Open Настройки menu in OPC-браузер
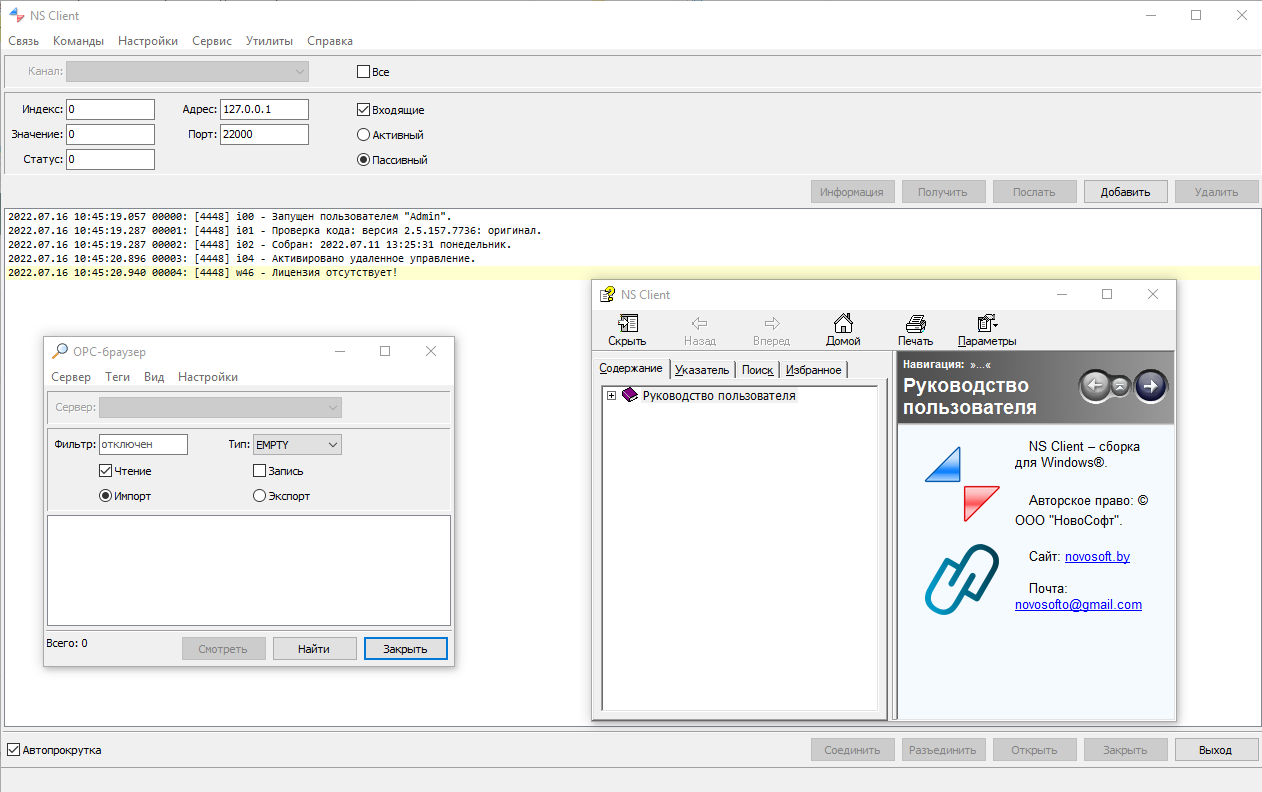The image size is (1262, 792). tap(208, 377)
